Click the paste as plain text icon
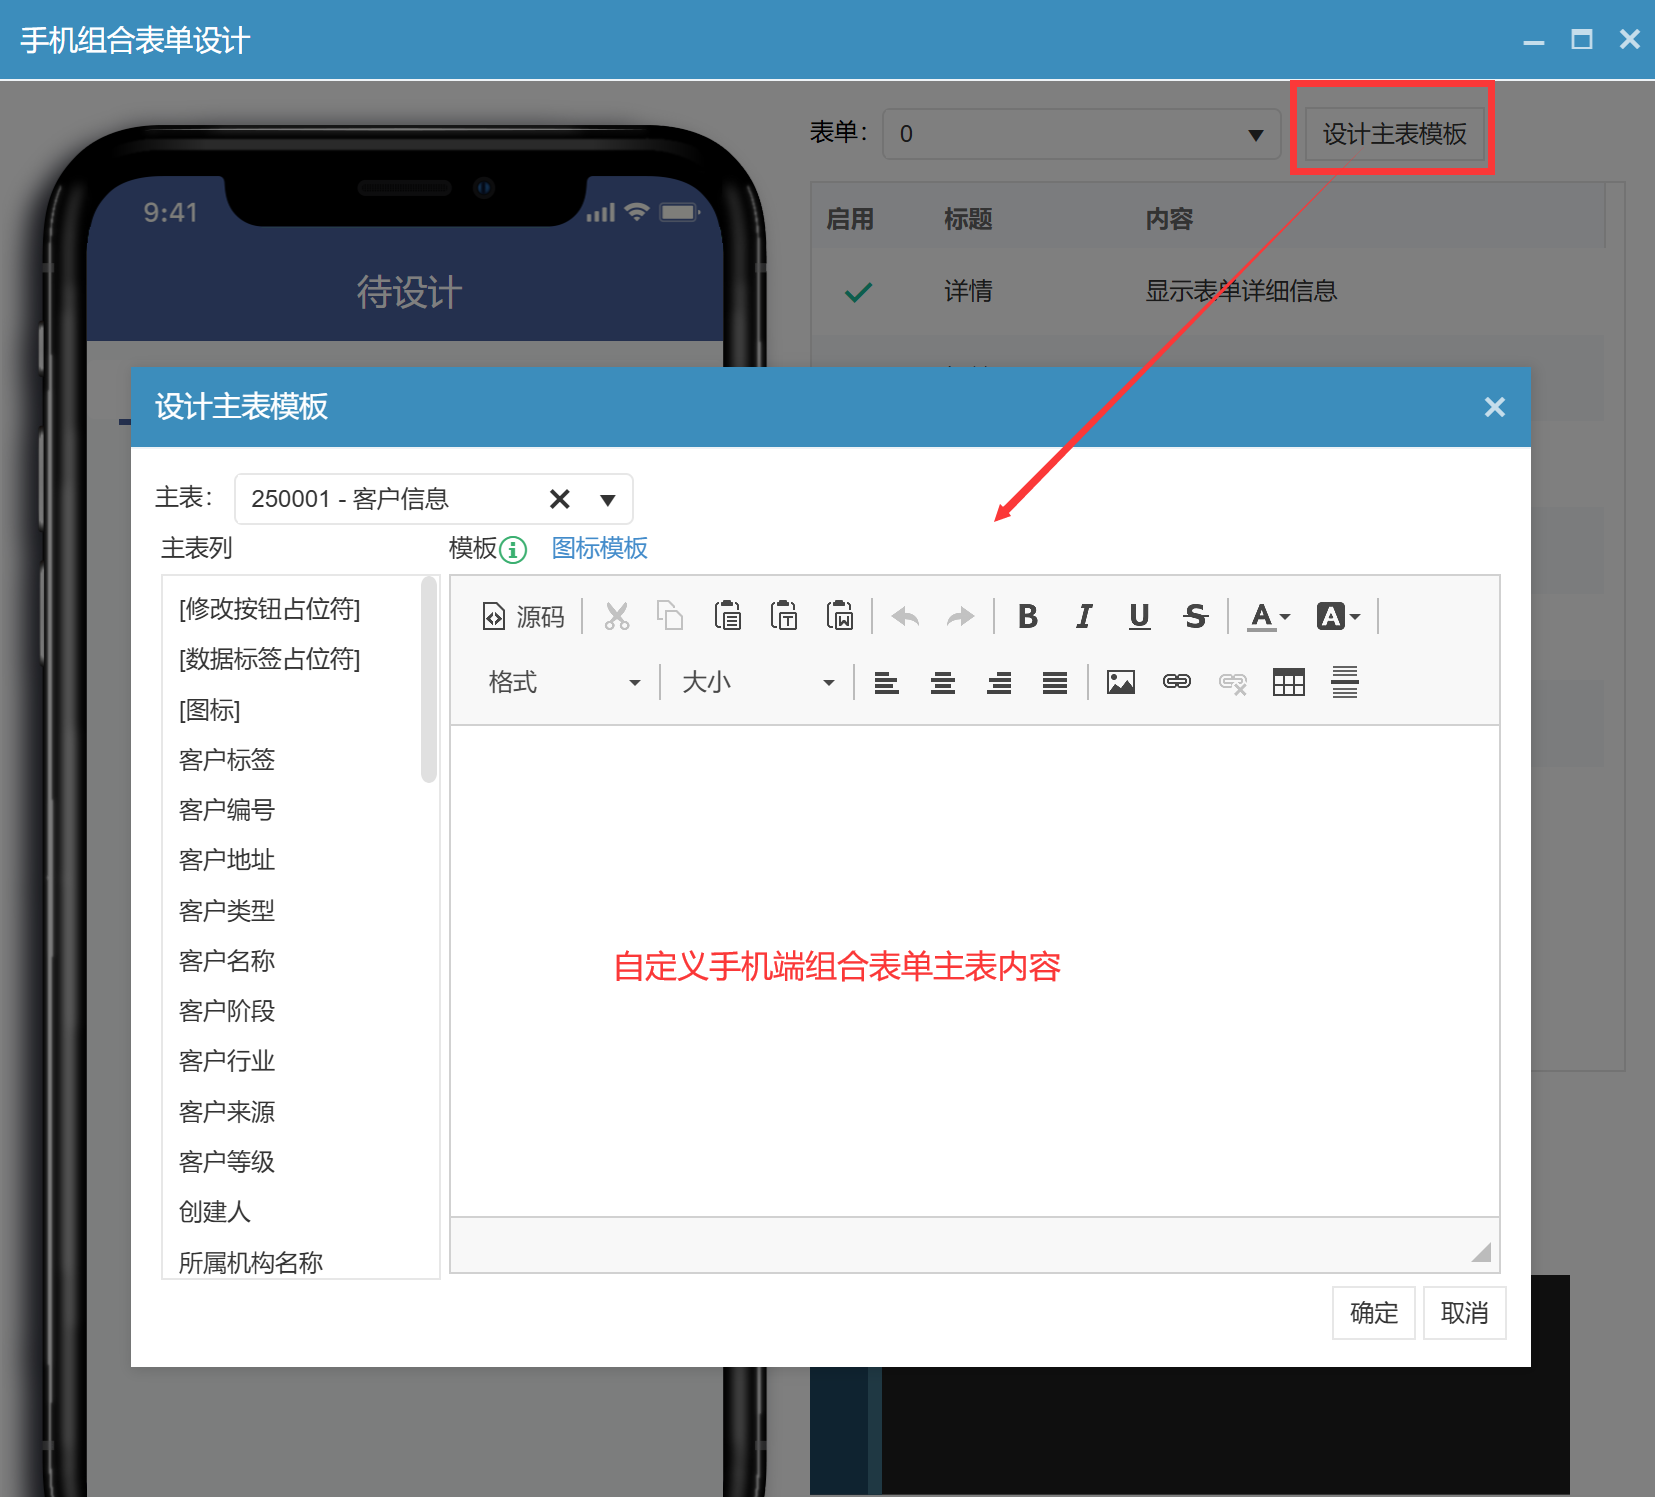Image resolution: width=1655 pixels, height=1497 pixels. (784, 617)
